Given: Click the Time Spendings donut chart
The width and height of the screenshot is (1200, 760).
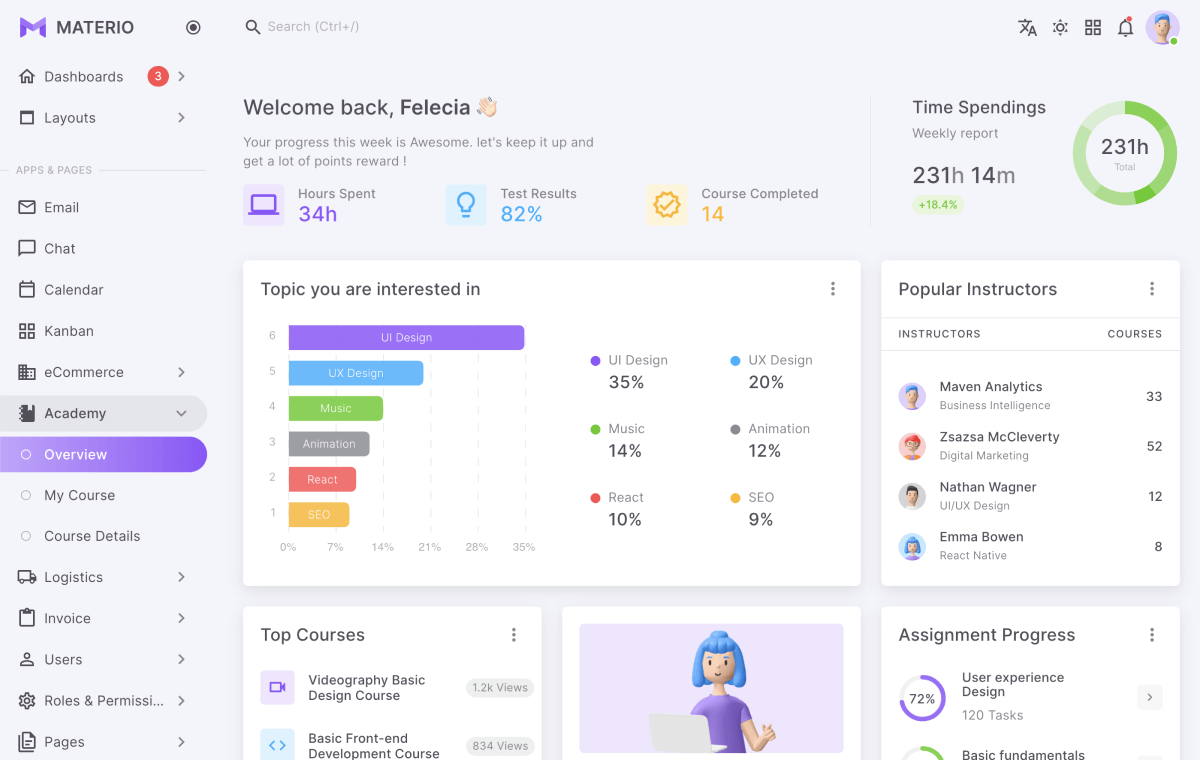Looking at the screenshot, I should [x=1125, y=153].
